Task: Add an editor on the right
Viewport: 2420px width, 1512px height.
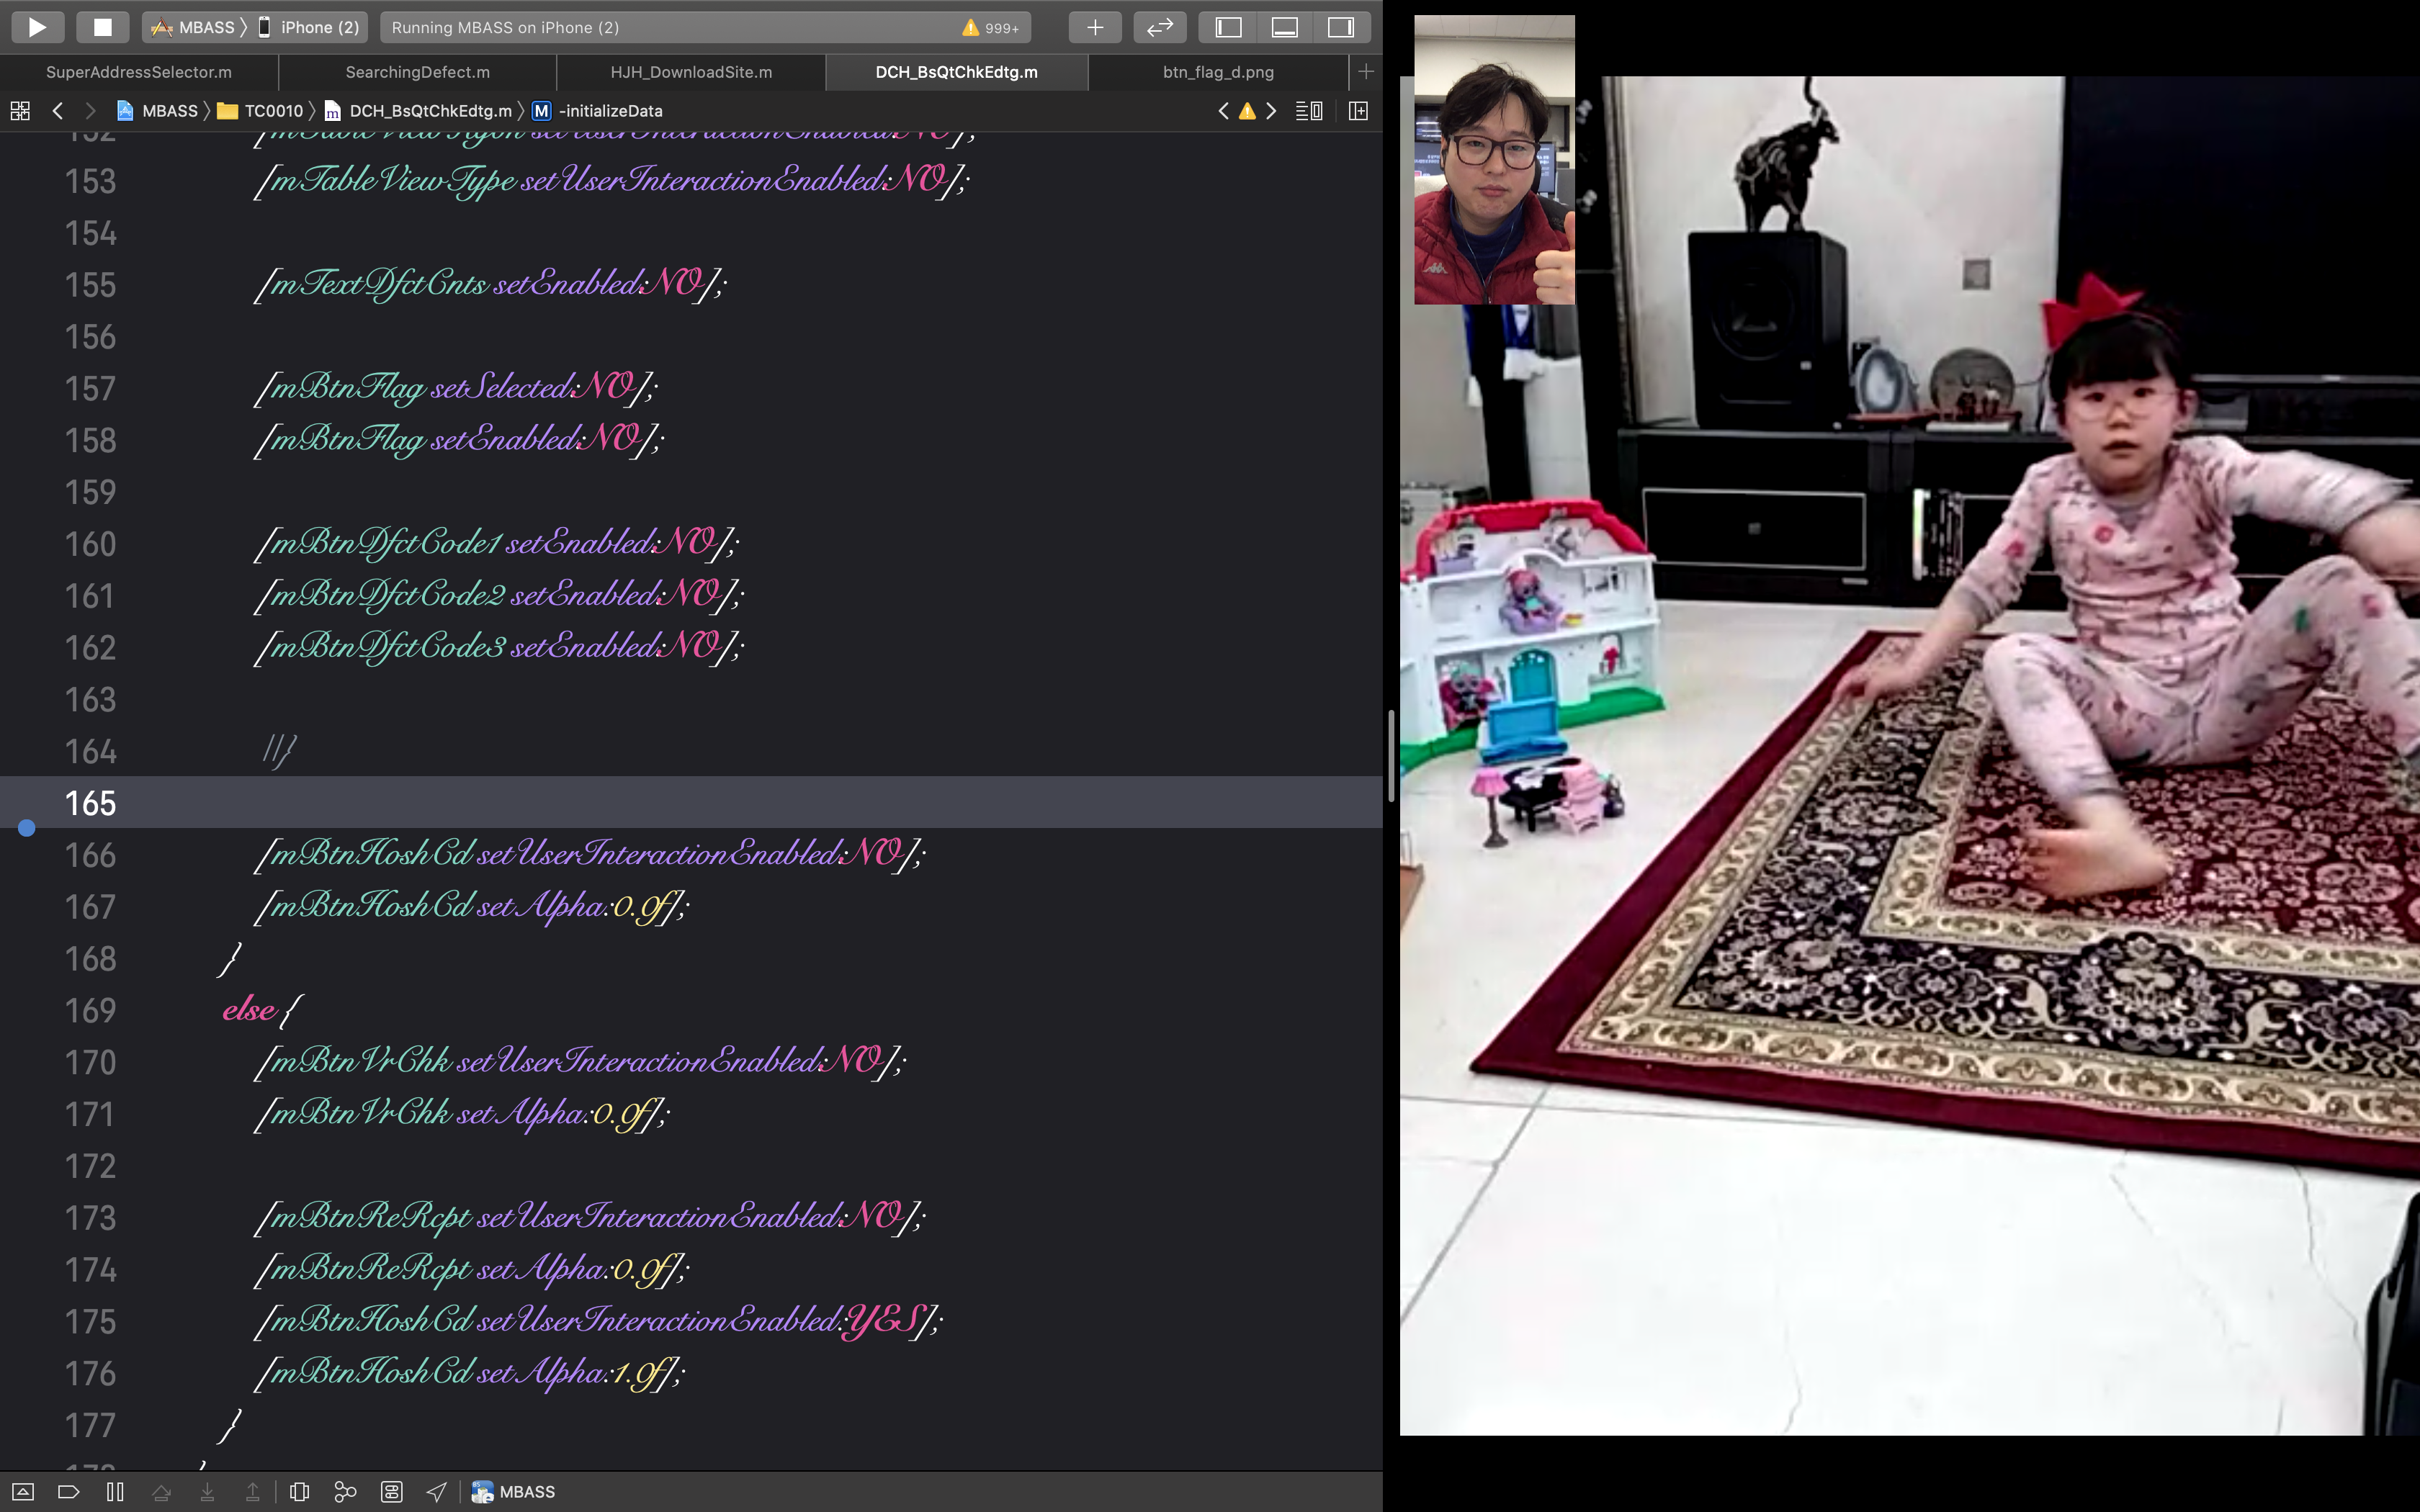Action: point(1358,111)
